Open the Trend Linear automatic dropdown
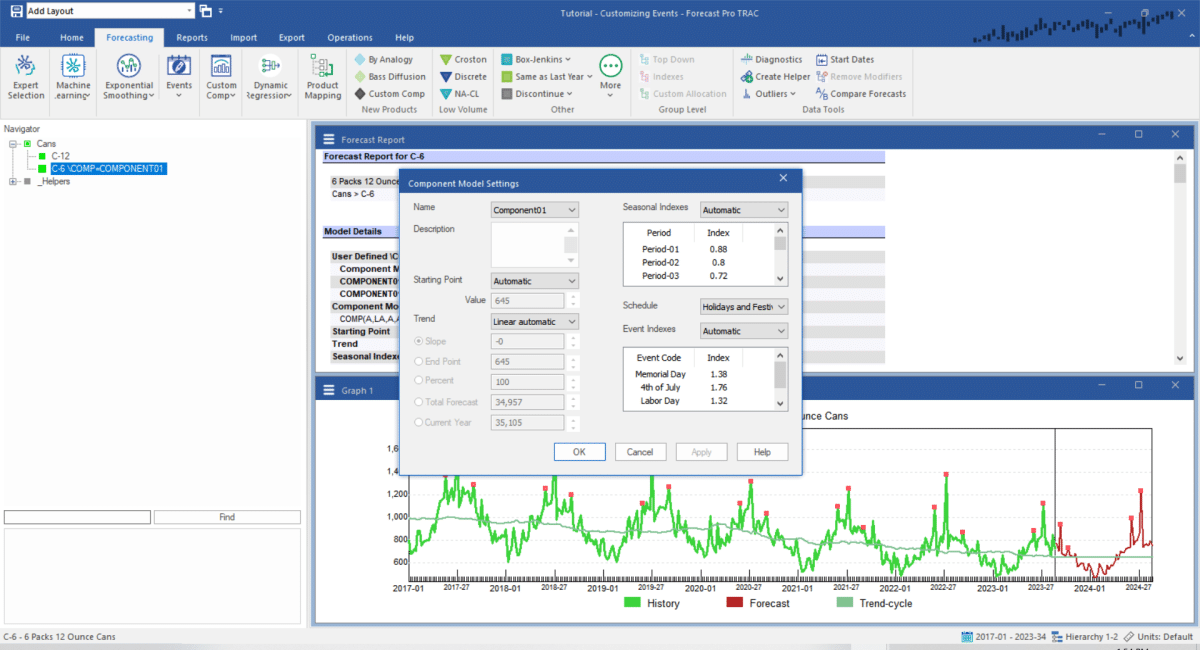This screenshot has height=650, width=1200. pos(535,321)
